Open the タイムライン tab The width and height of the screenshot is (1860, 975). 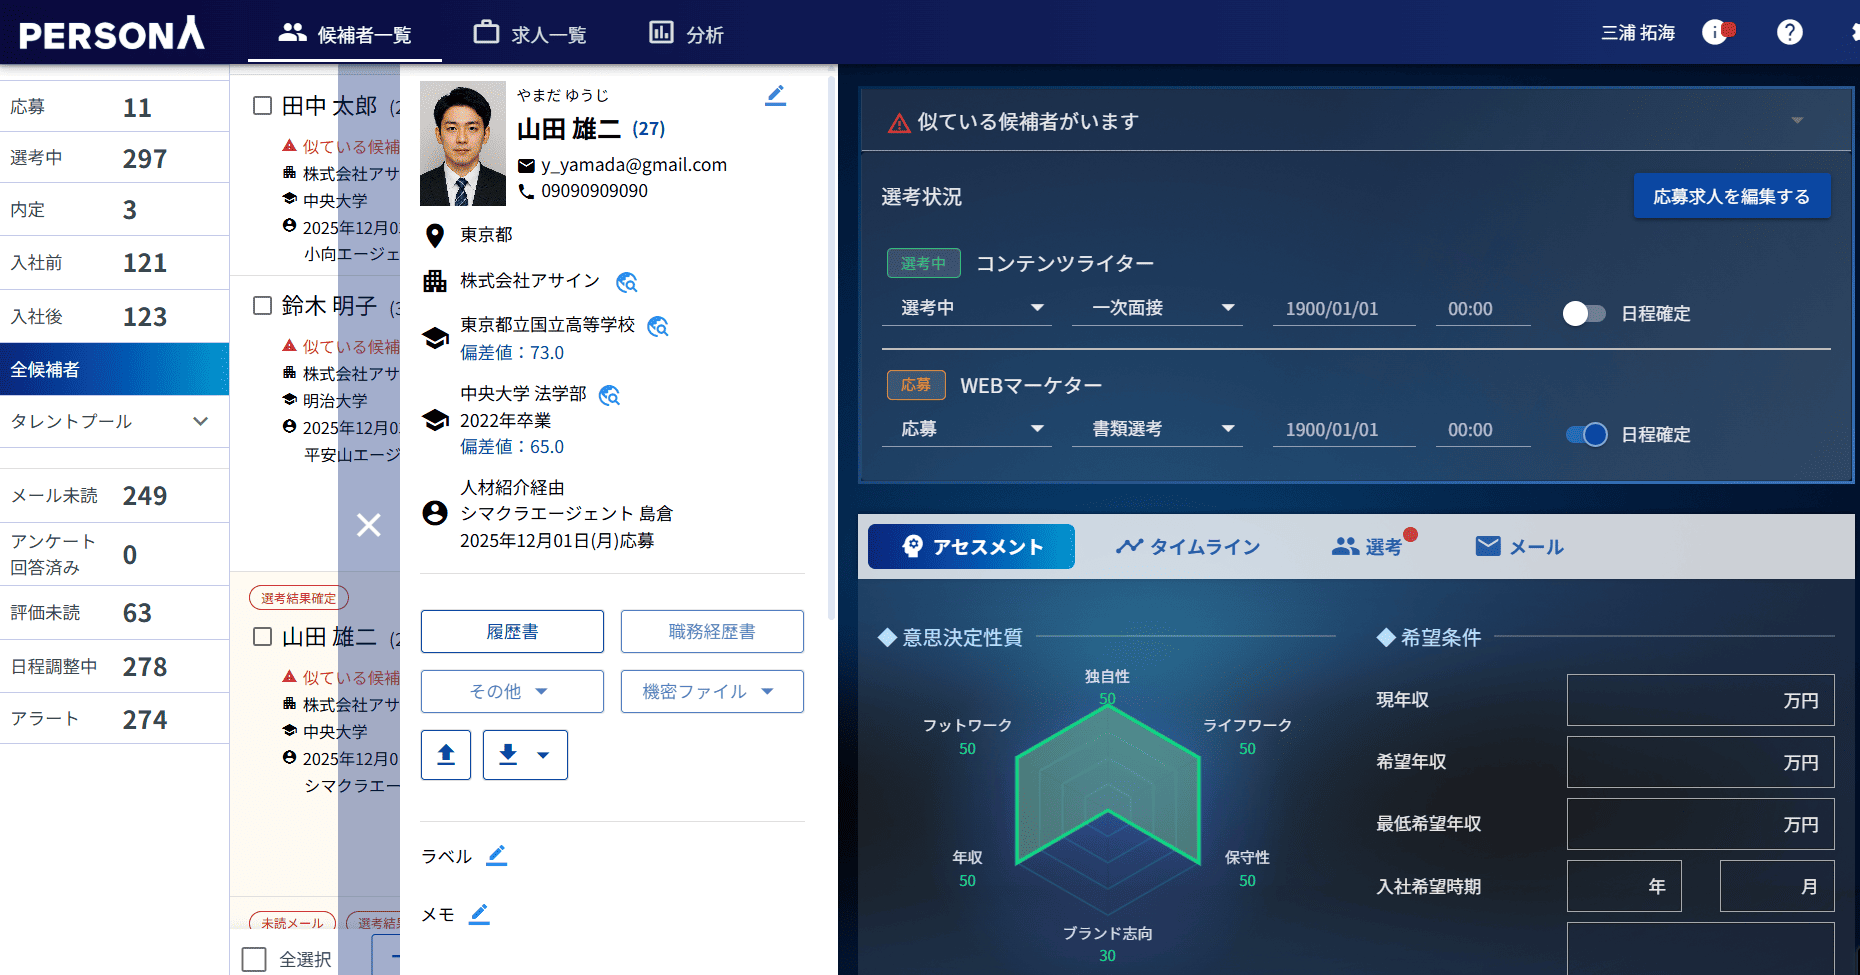(1188, 546)
